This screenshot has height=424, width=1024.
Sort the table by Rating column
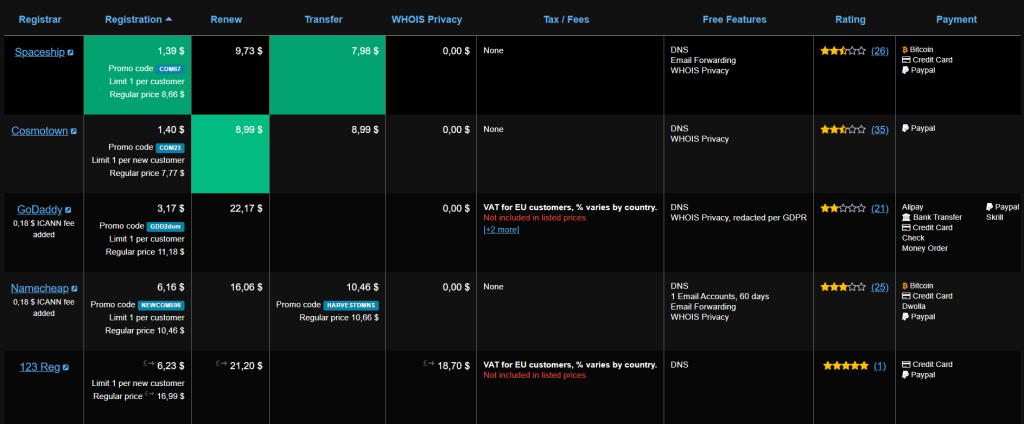[850, 19]
